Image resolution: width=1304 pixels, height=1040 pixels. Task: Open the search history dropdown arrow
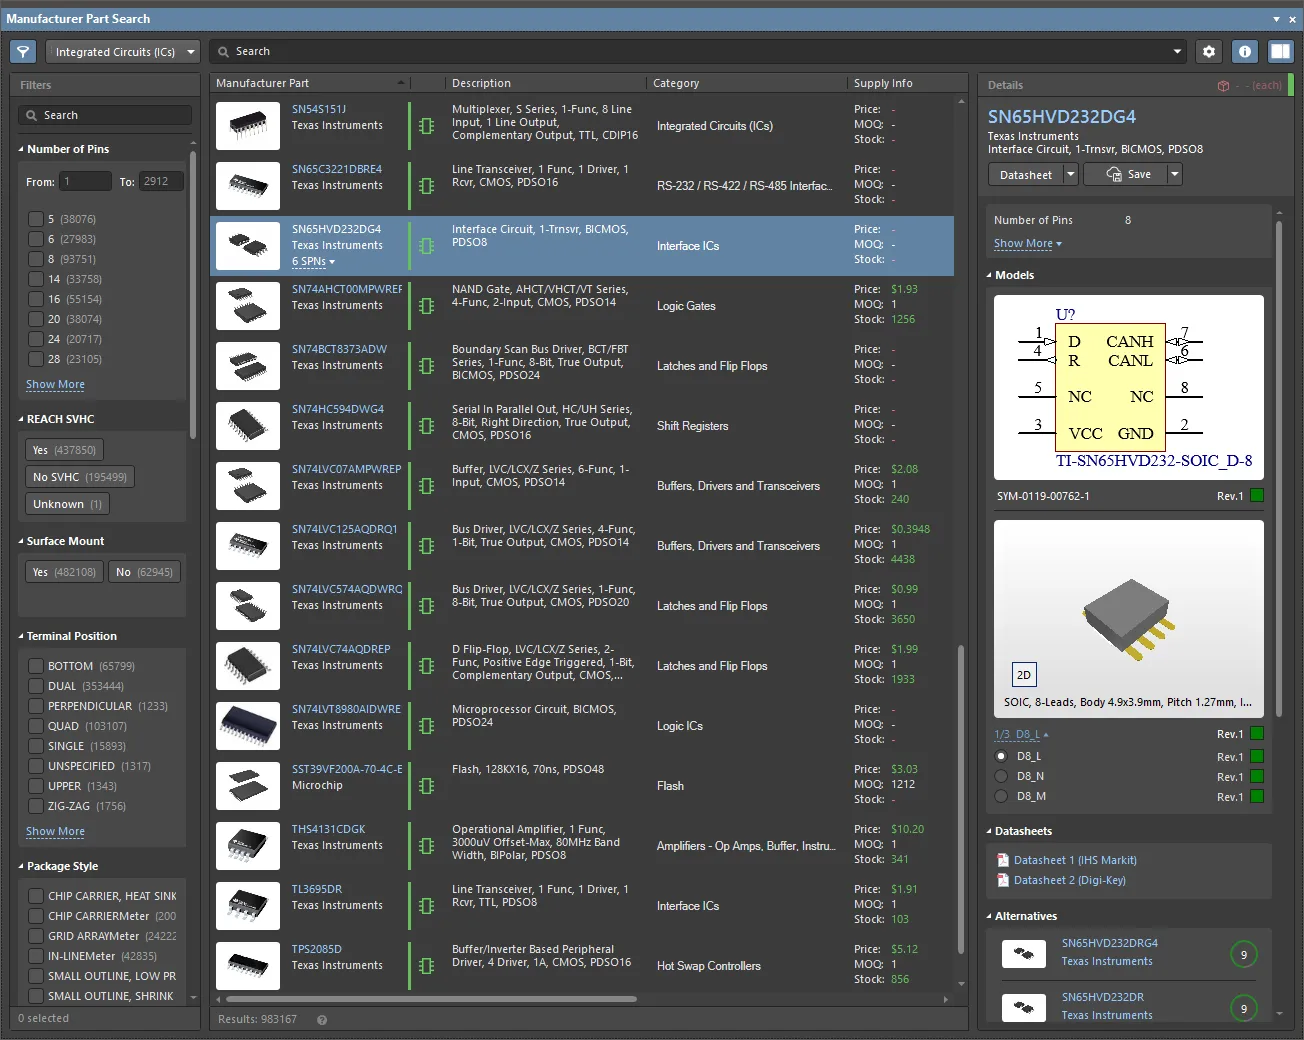tap(1177, 52)
